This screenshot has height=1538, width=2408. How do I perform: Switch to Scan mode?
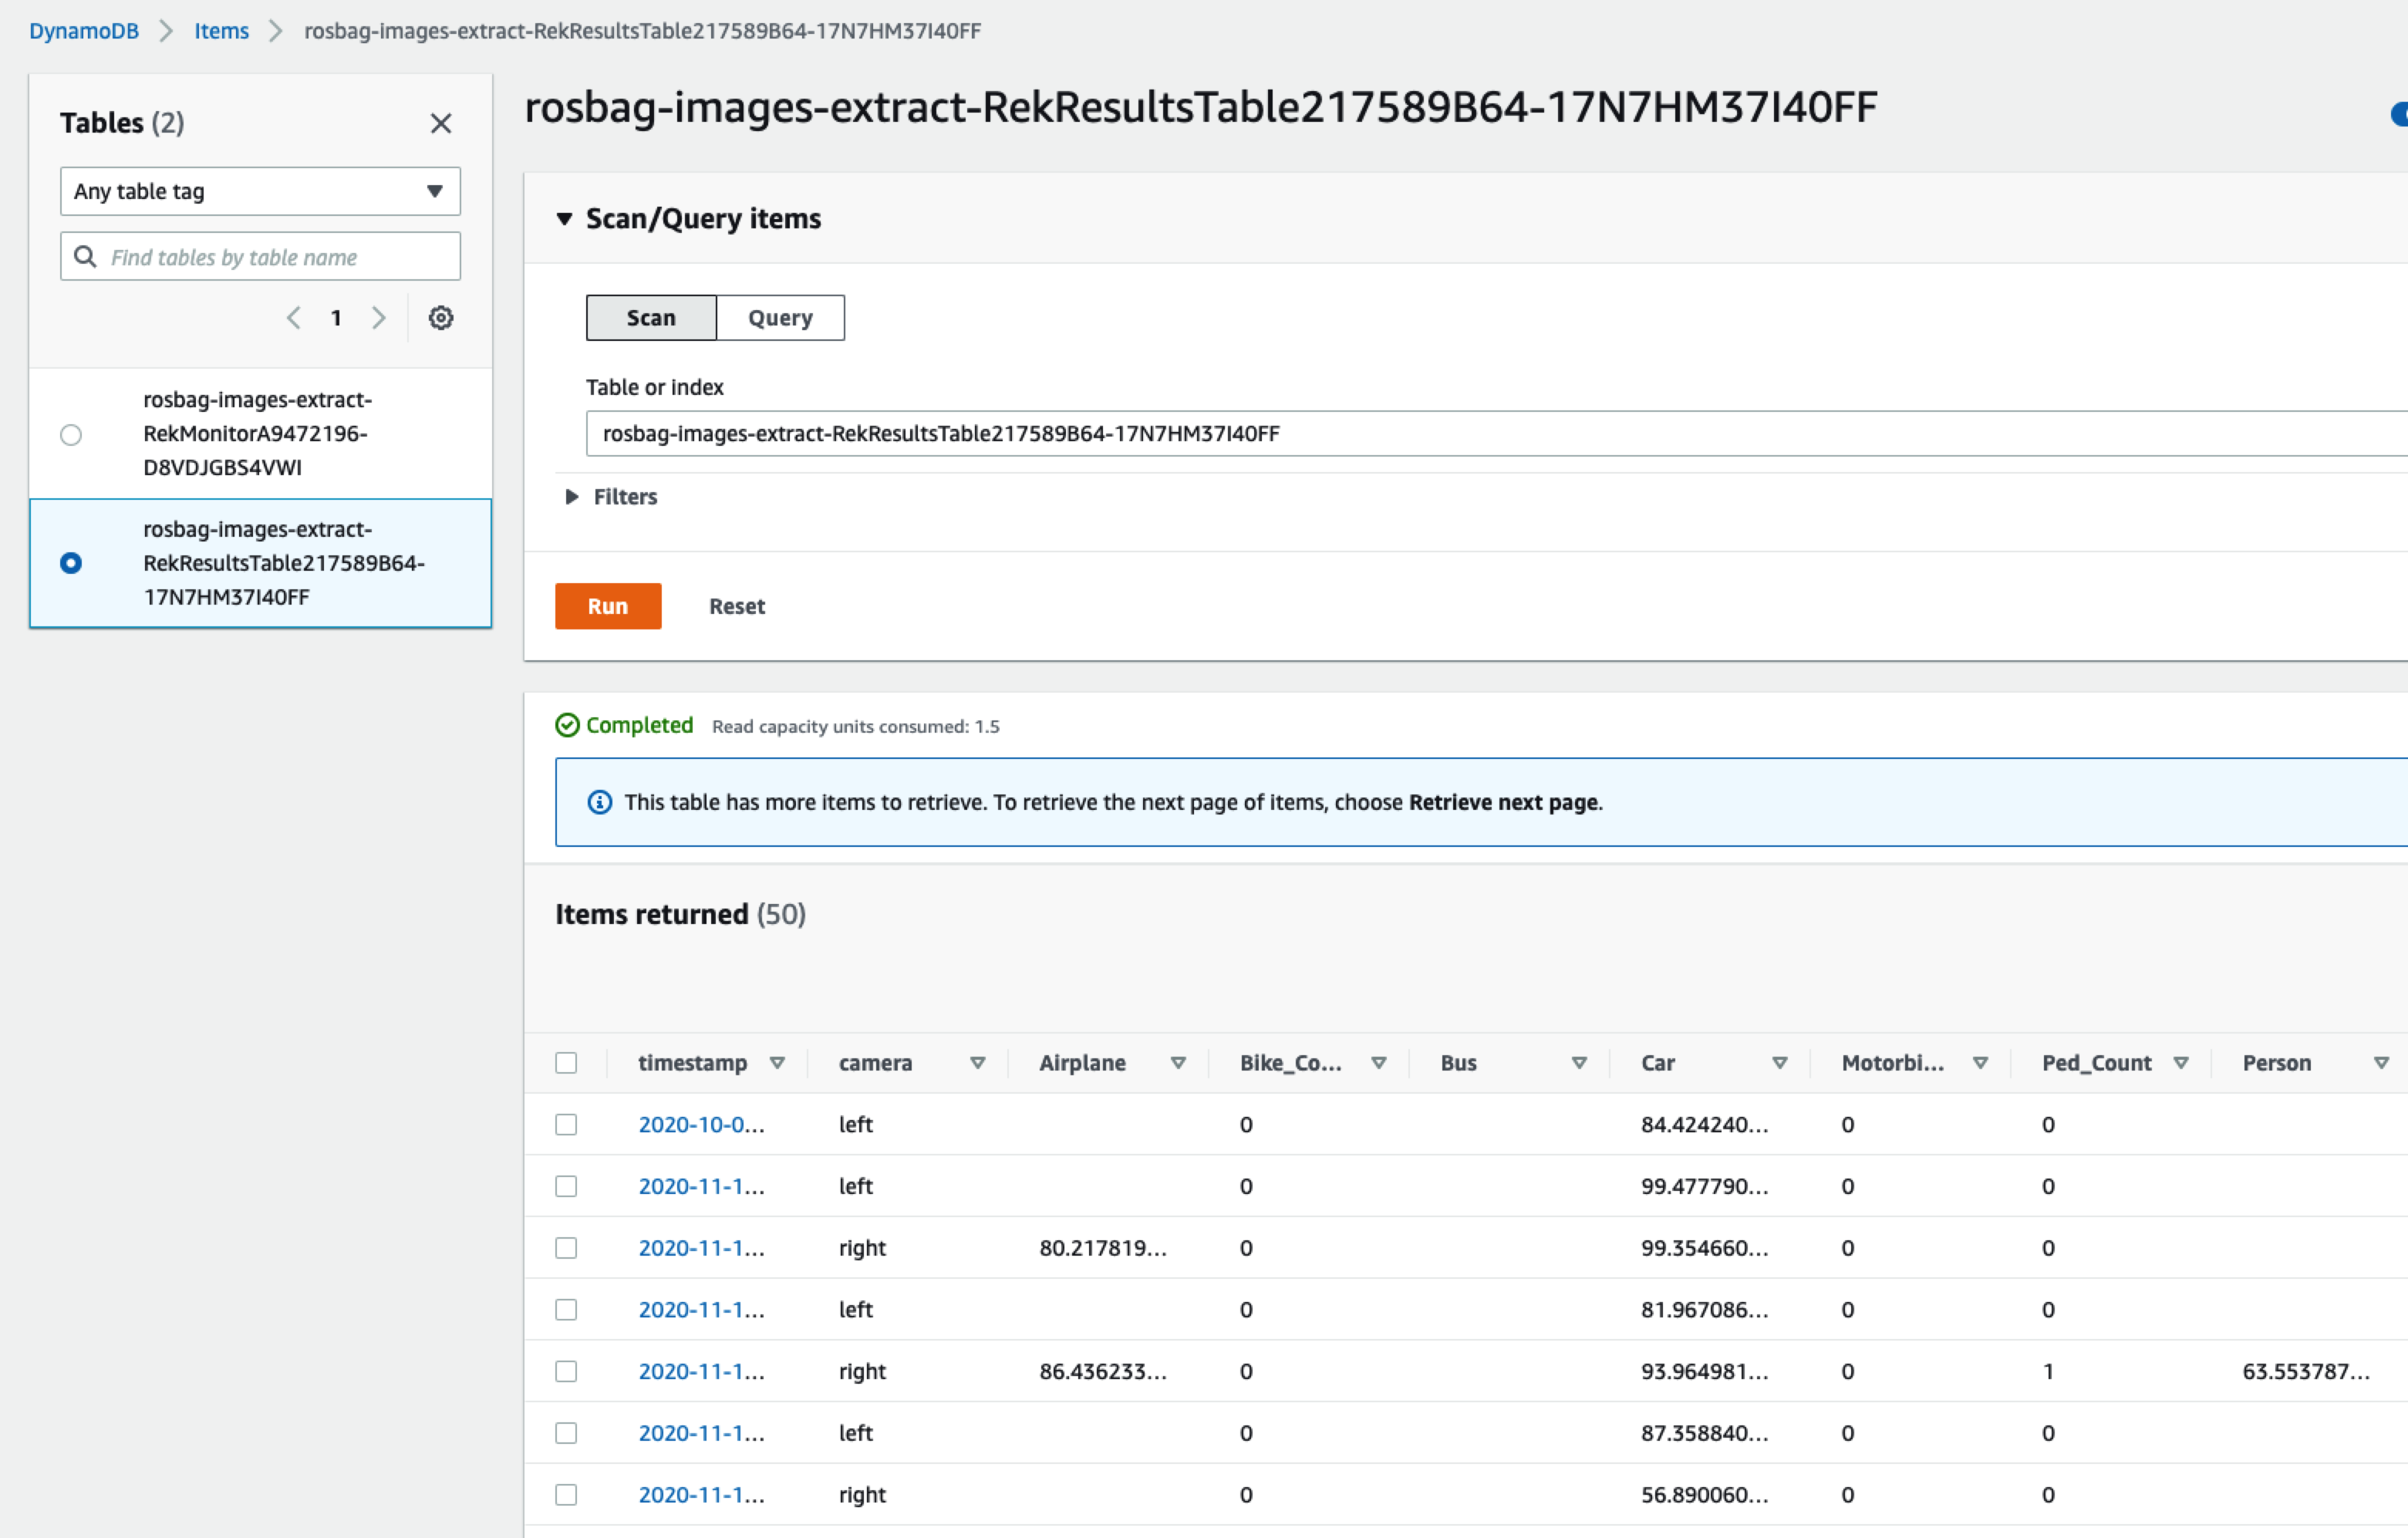(651, 318)
